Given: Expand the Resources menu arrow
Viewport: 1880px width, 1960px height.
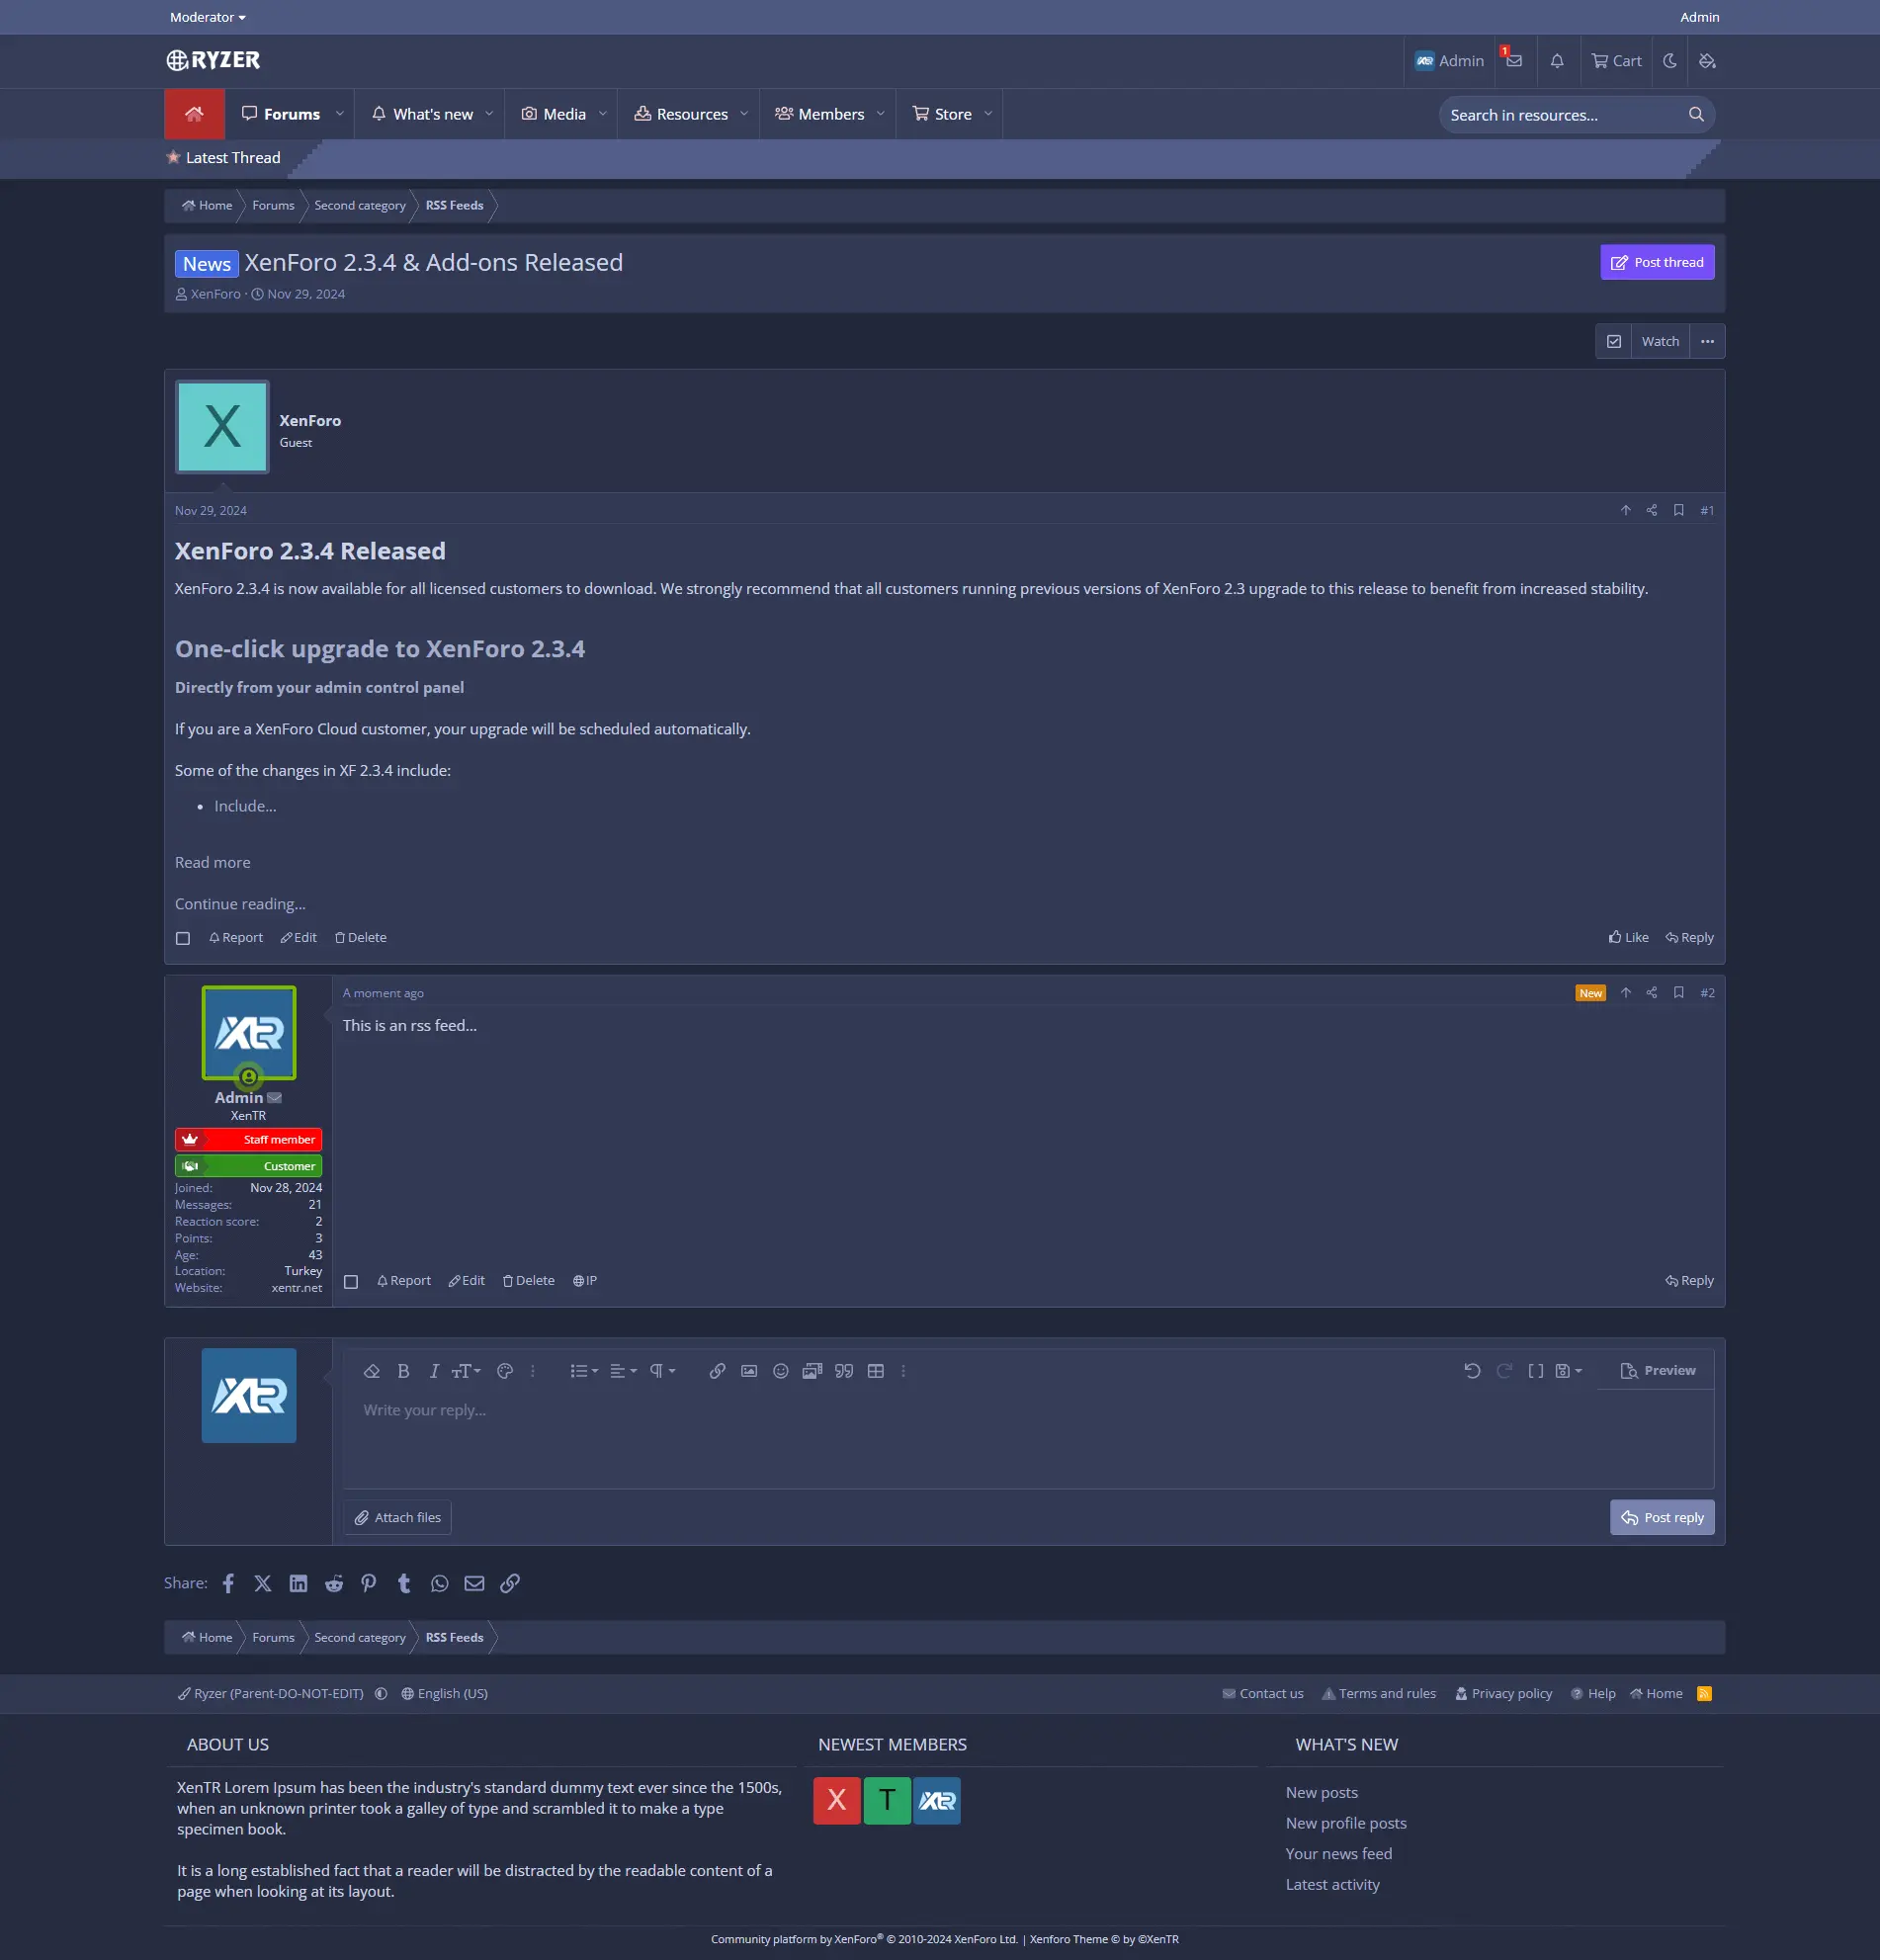Looking at the screenshot, I should [x=744, y=114].
